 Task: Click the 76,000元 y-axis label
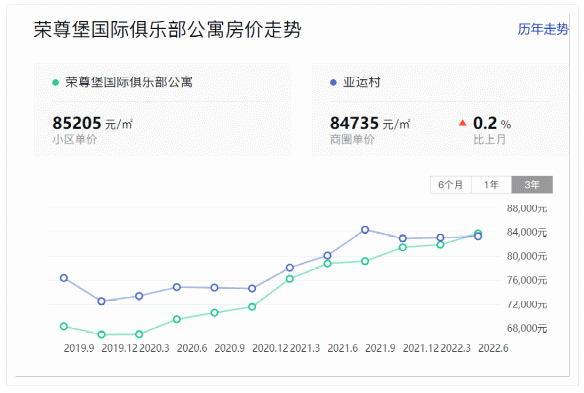tap(527, 280)
